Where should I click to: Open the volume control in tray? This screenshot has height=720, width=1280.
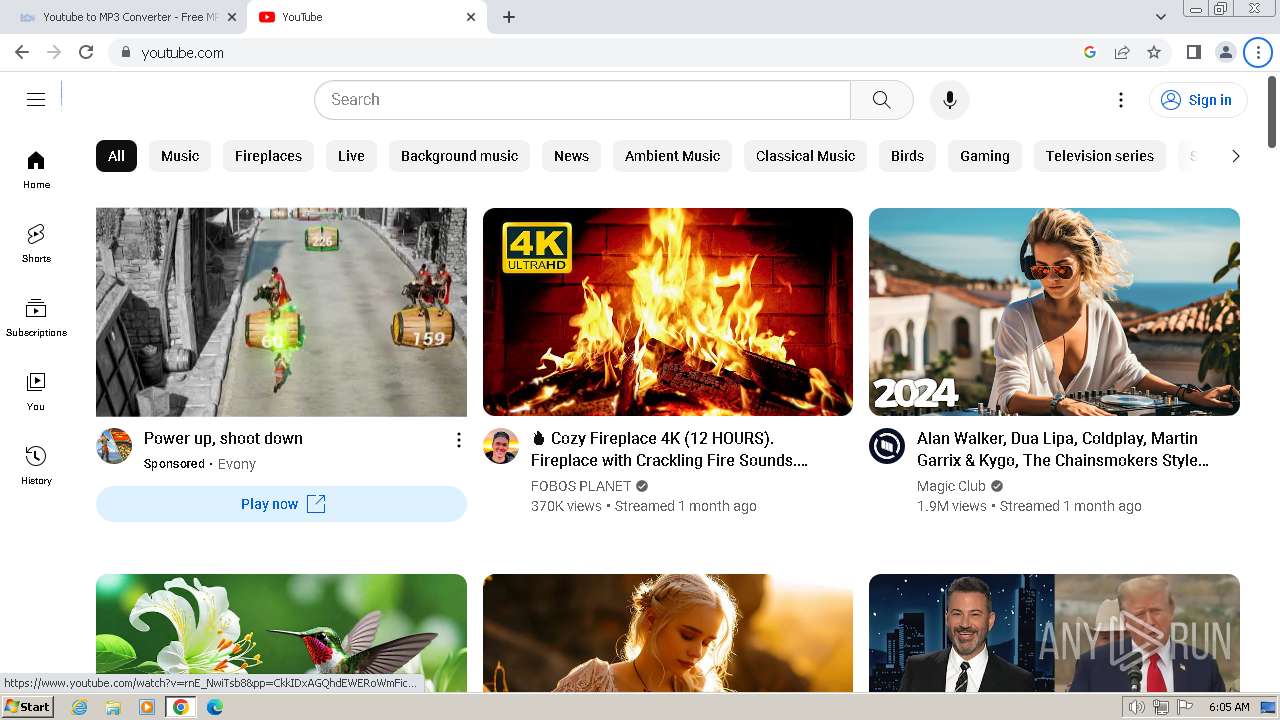[1137, 707]
